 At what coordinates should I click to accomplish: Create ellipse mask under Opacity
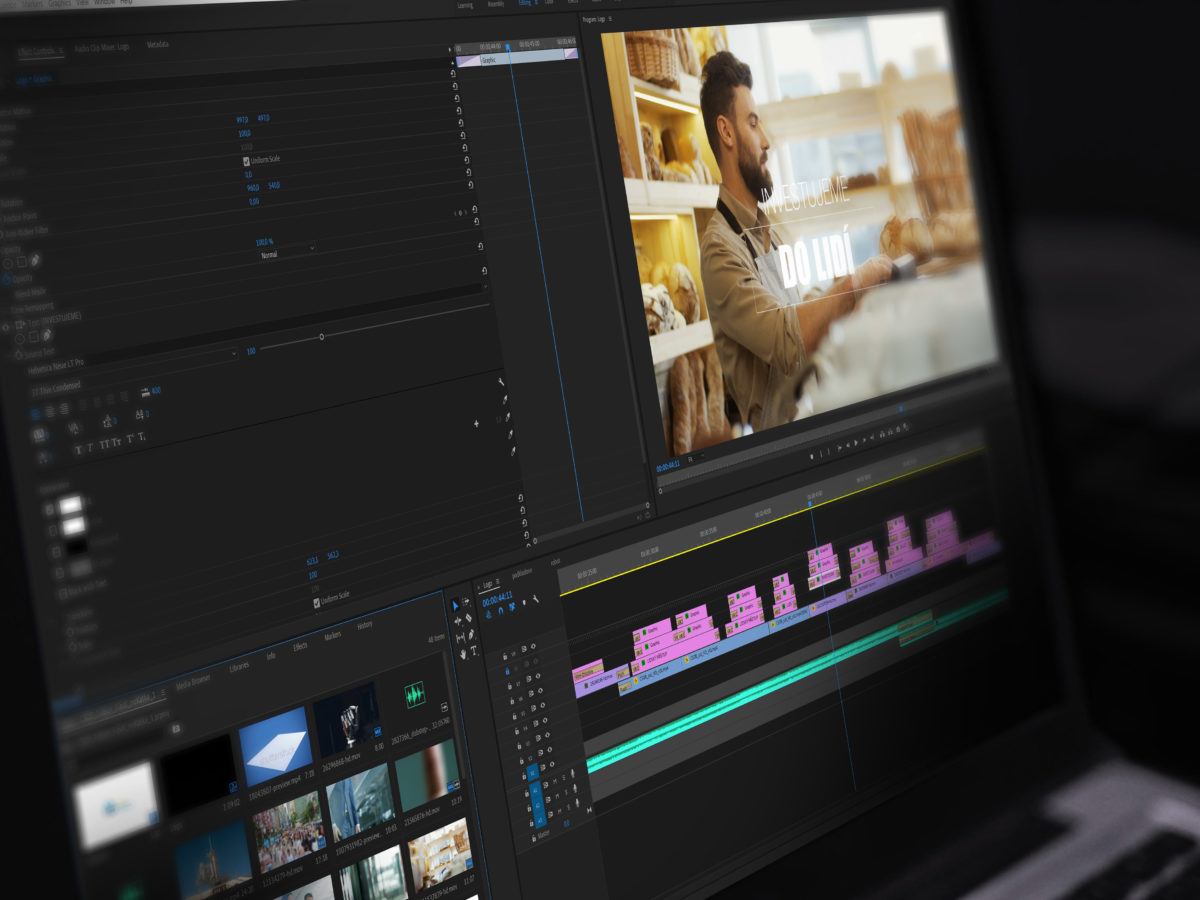point(7,263)
